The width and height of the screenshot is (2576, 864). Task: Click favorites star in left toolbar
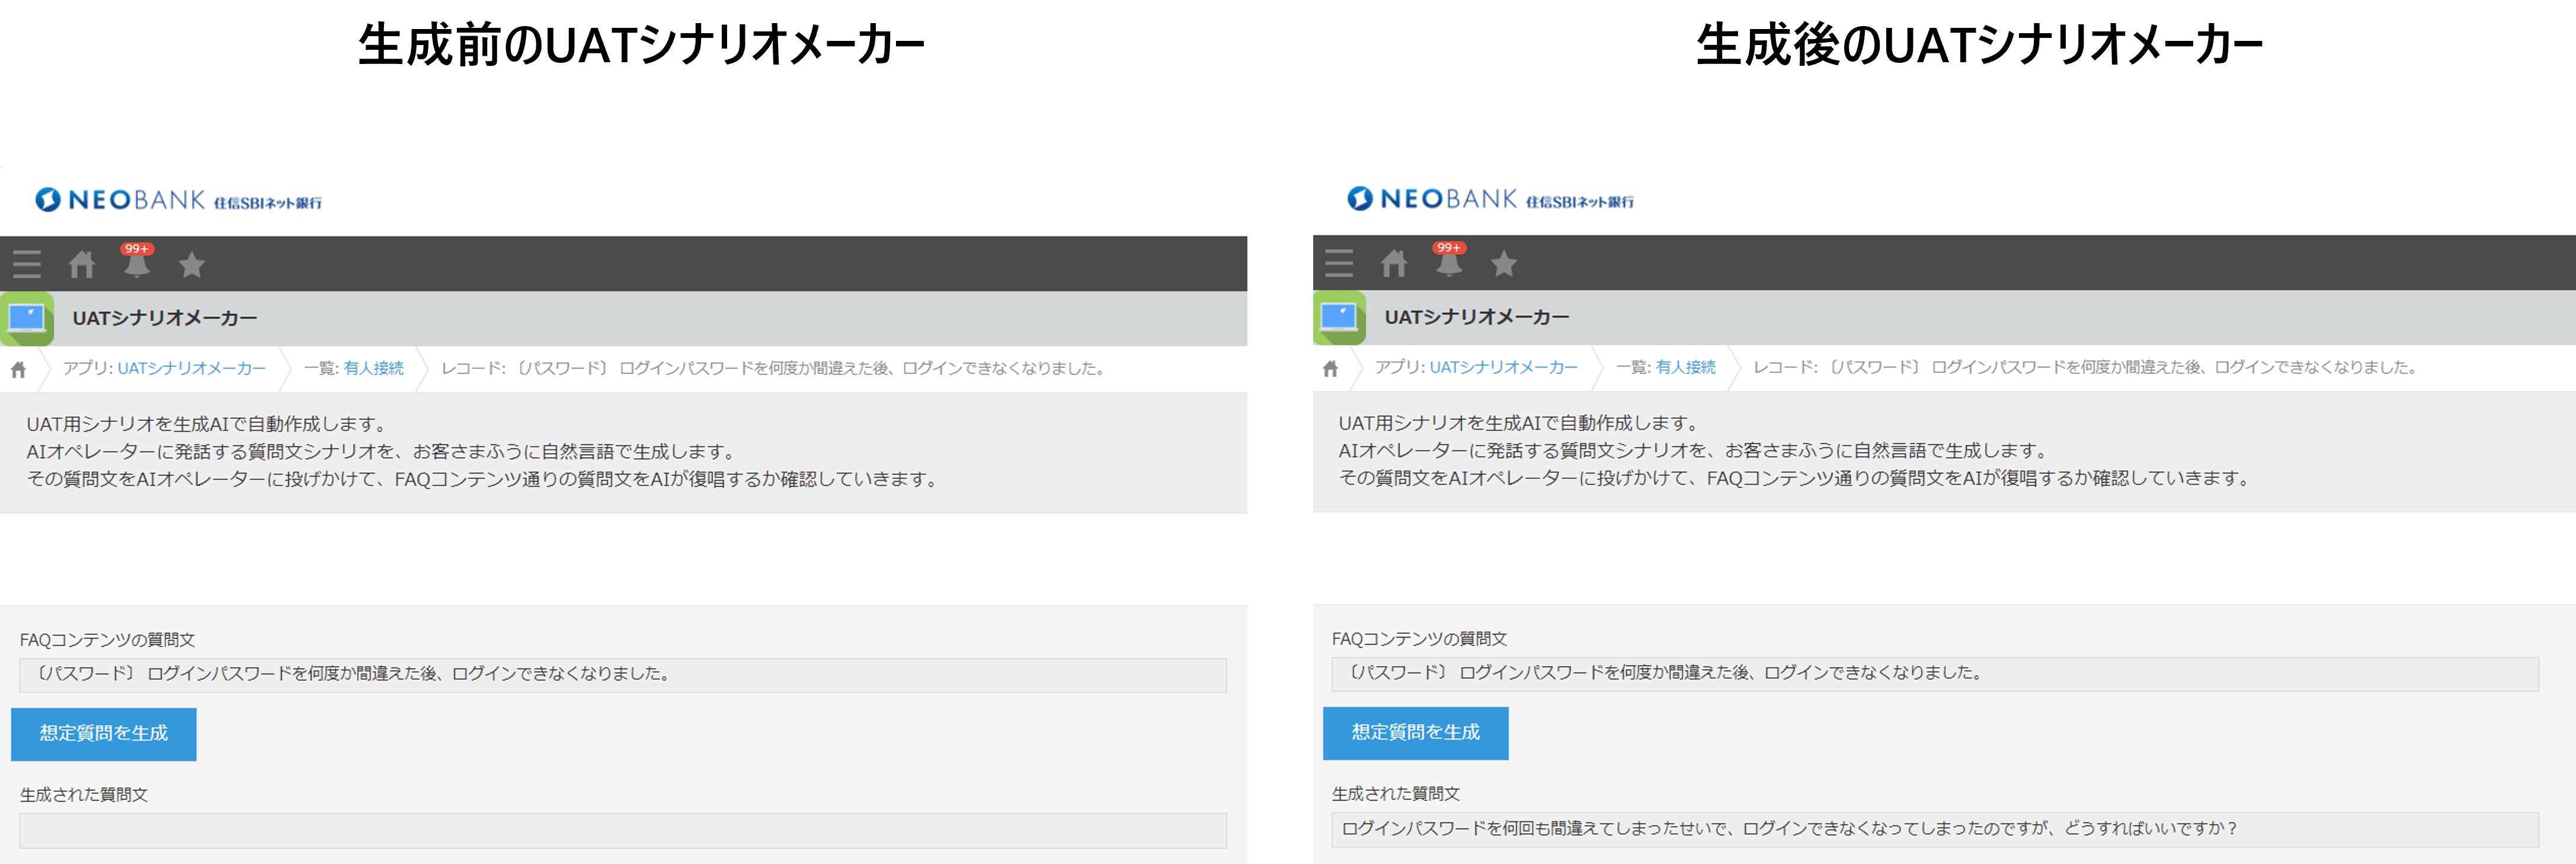click(x=192, y=265)
